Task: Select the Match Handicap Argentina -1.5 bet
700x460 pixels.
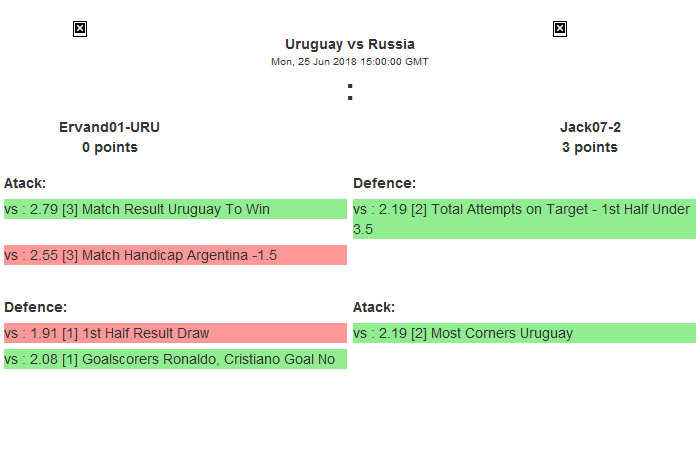Action: tap(175, 255)
